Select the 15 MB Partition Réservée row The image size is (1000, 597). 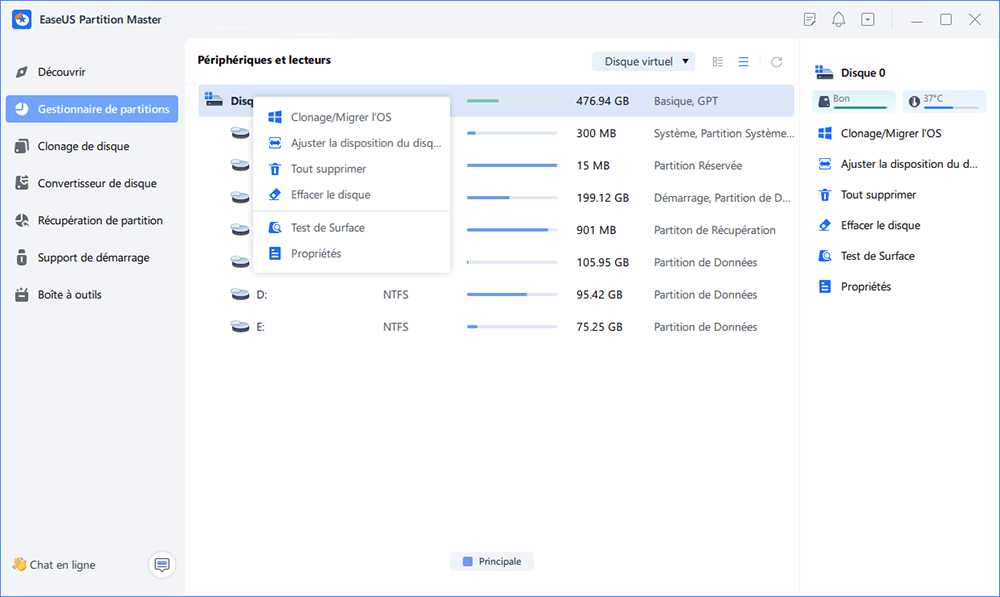[x=496, y=165]
